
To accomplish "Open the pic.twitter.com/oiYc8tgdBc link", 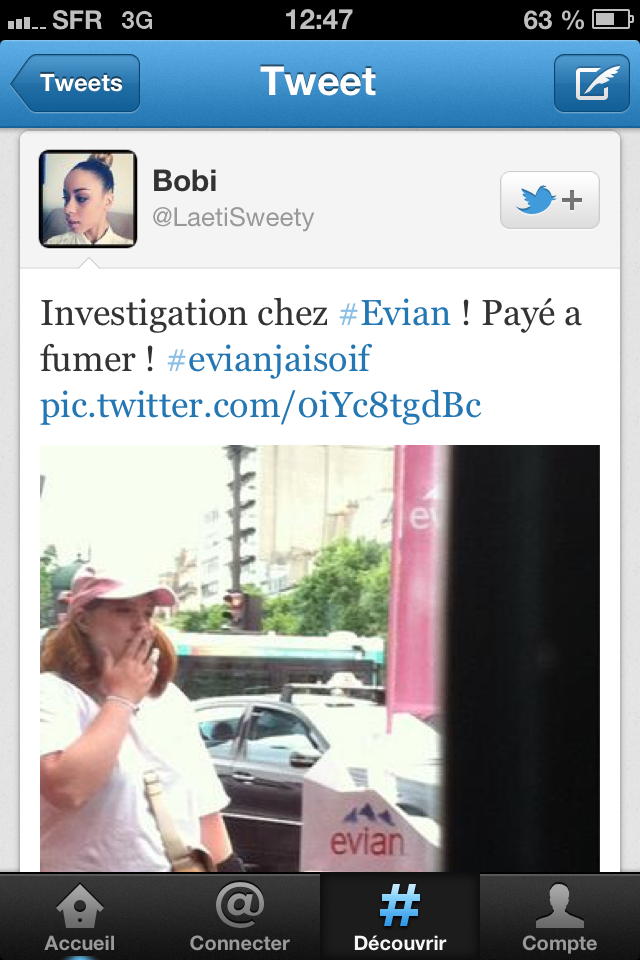I will pos(261,405).
